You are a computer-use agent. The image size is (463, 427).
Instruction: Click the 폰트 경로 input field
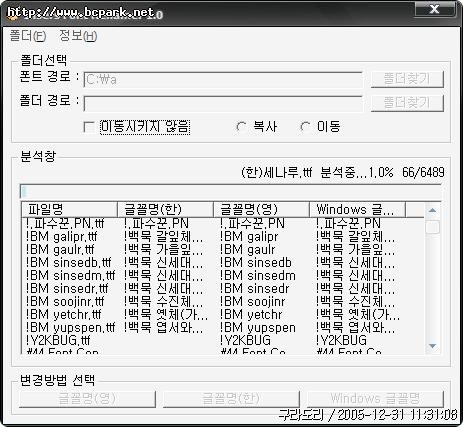tap(223, 80)
